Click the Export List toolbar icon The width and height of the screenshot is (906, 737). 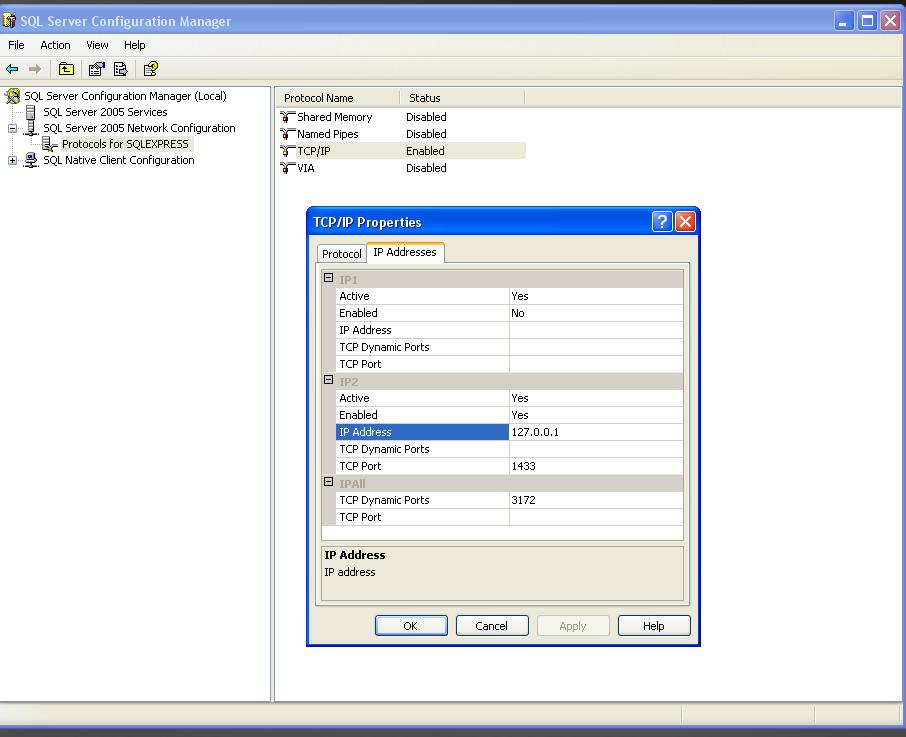click(x=120, y=69)
